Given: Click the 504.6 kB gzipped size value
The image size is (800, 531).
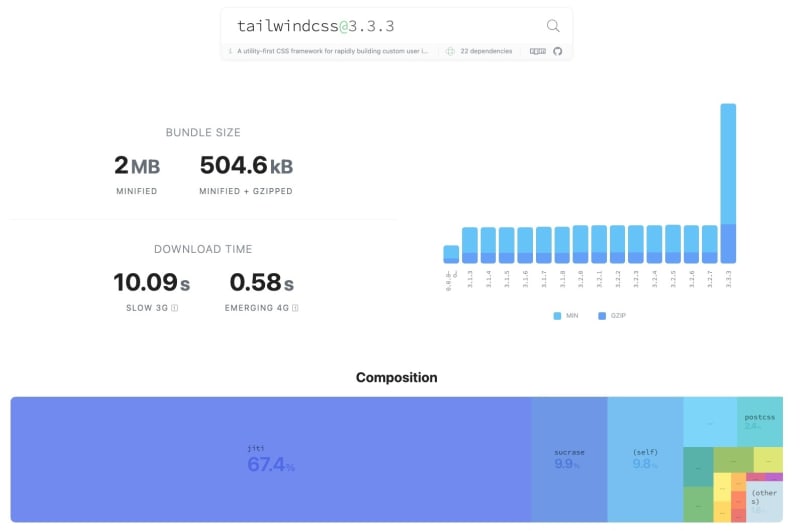Looking at the screenshot, I should [246, 165].
